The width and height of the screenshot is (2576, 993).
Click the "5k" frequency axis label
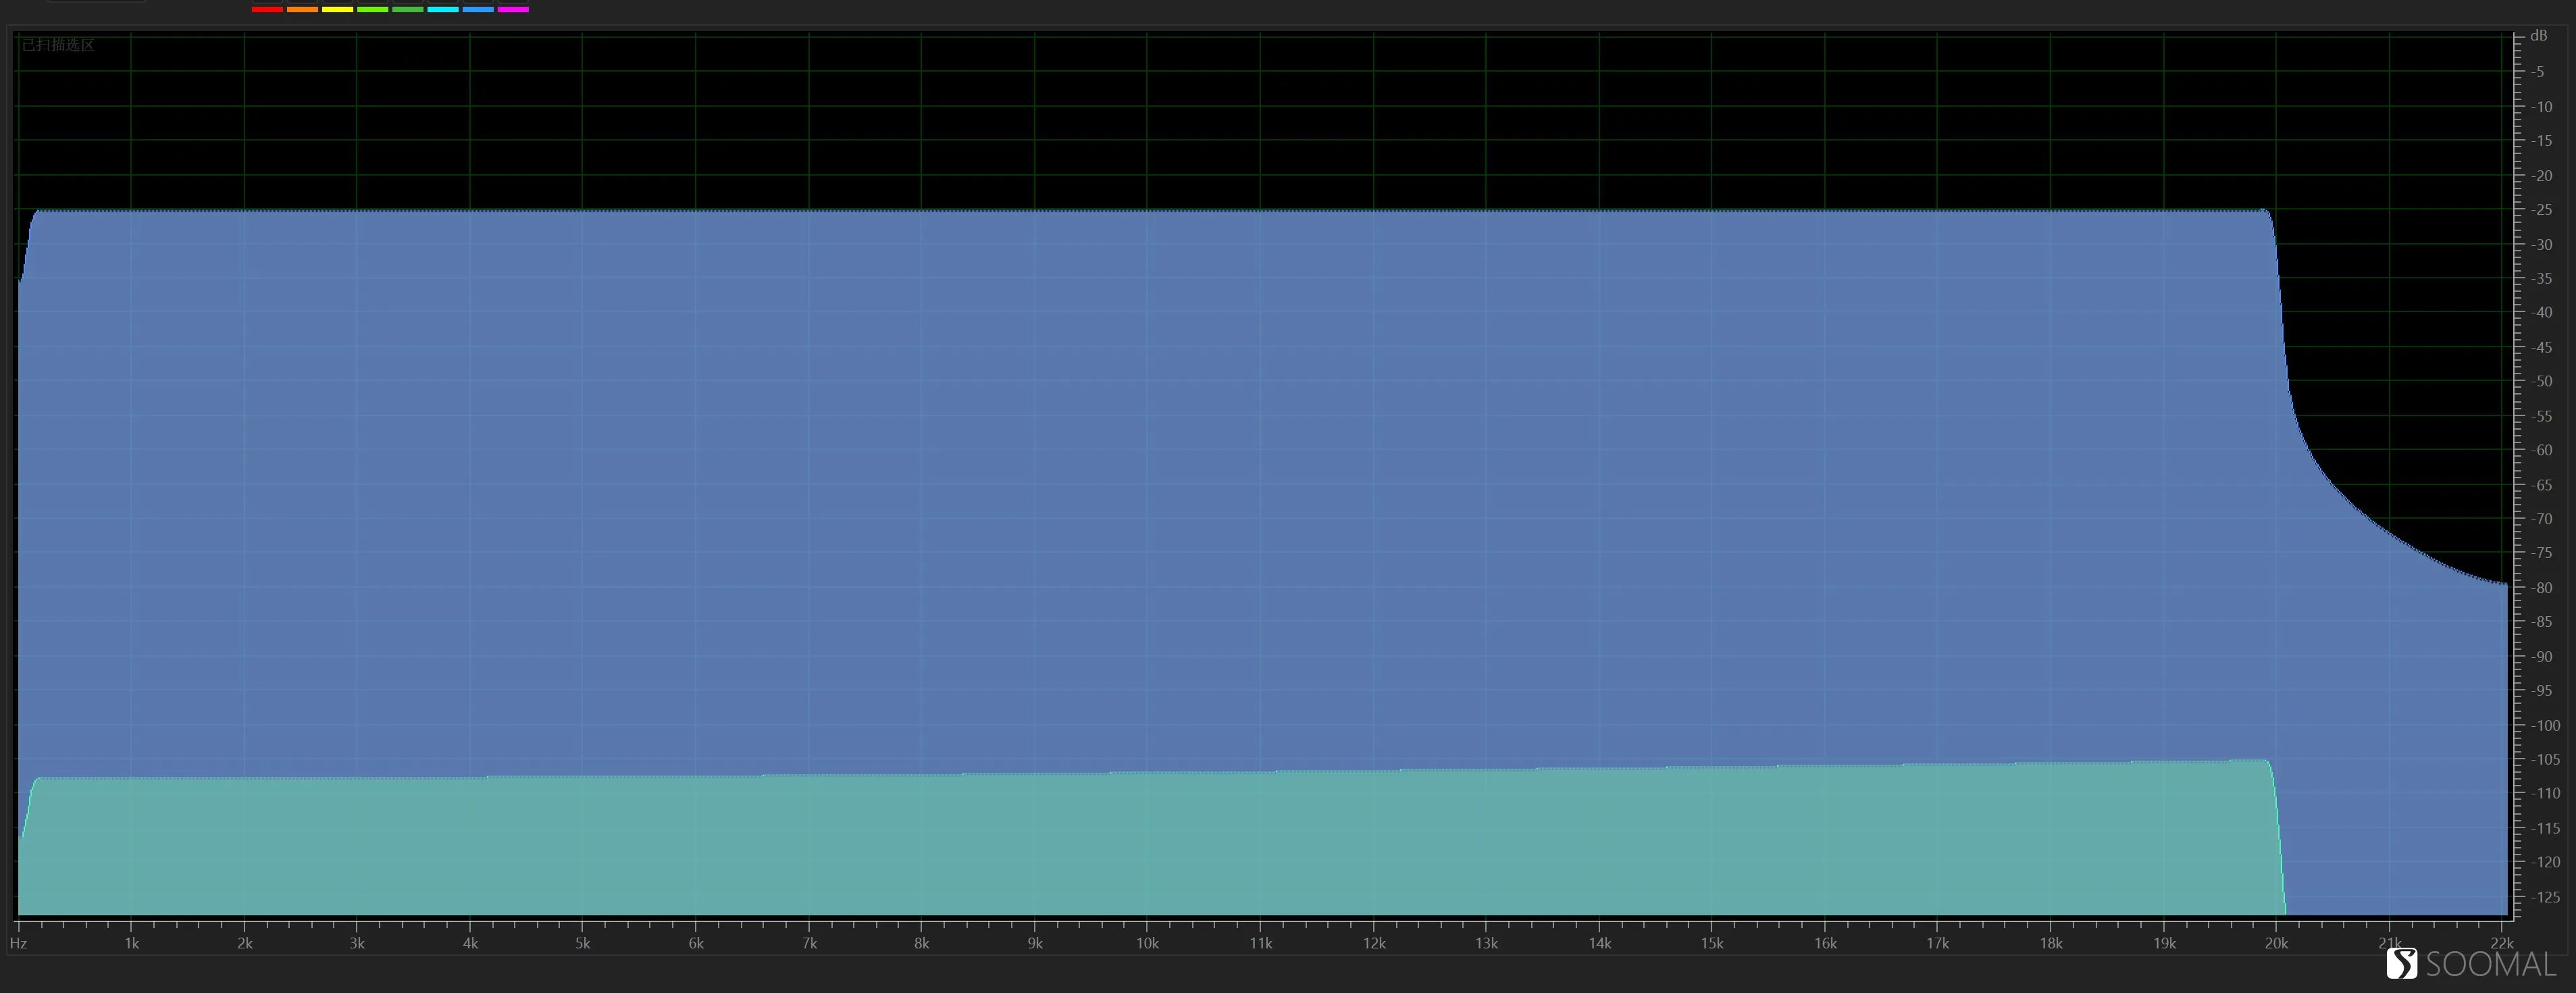[583, 943]
